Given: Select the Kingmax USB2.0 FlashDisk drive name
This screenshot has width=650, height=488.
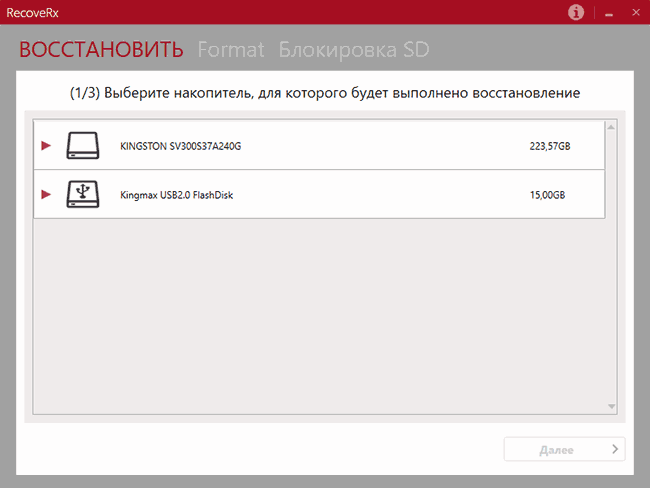Looking at the screenshot, I should pos(177,195).
